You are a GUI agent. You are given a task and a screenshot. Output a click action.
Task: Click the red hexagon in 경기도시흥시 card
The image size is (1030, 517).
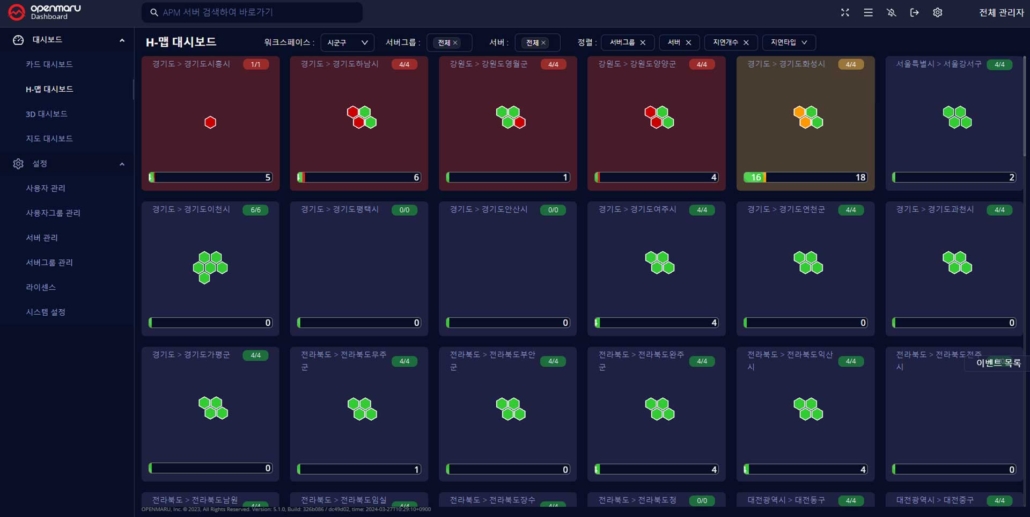tap(210, 122)
